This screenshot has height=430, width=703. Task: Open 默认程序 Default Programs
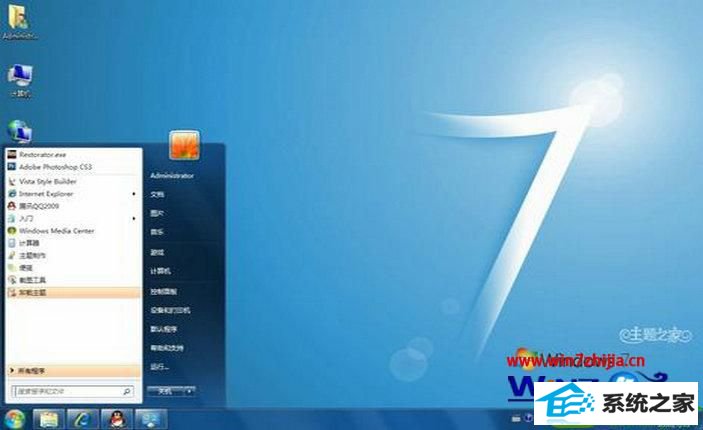(164, 329)
